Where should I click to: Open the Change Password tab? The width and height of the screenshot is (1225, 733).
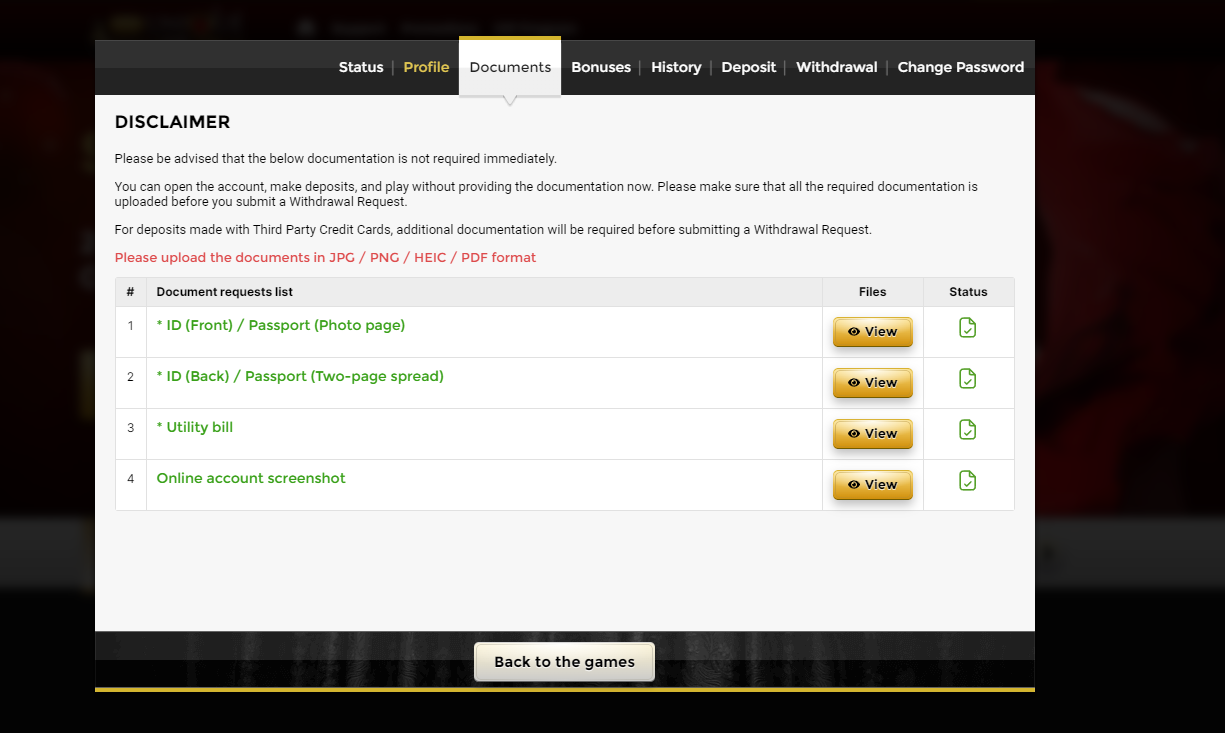(960, 67)
